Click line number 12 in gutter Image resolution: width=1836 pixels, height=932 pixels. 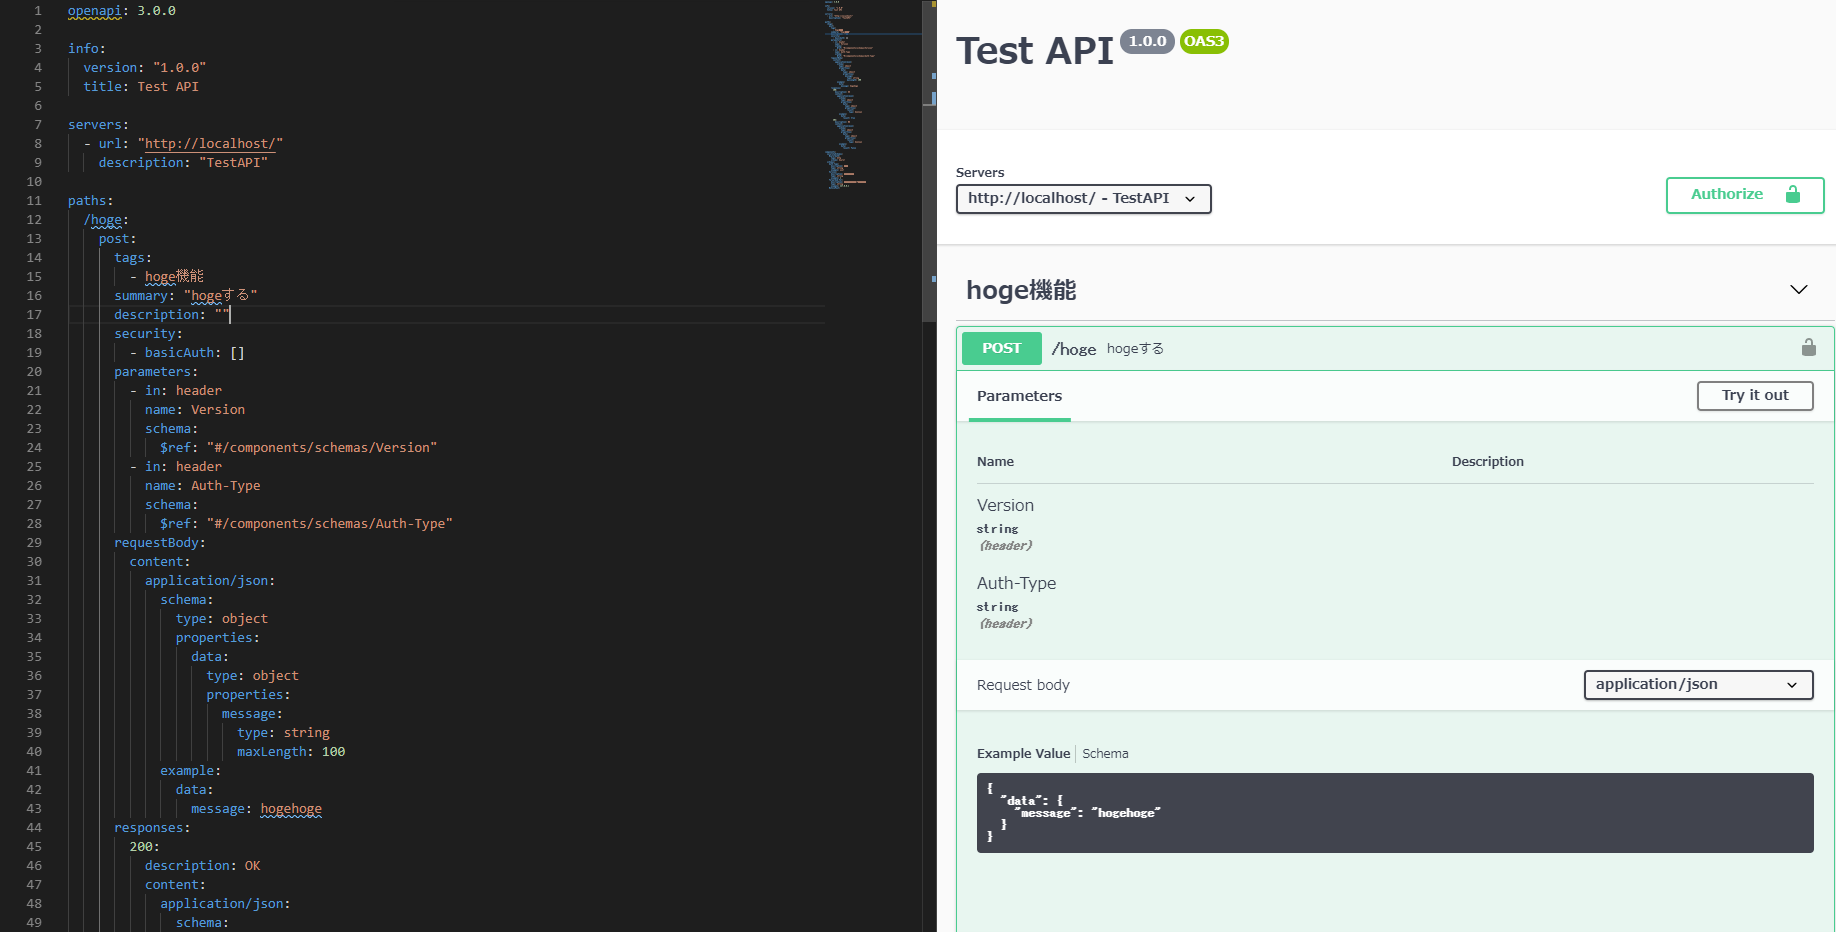click(x=34, y=220)
